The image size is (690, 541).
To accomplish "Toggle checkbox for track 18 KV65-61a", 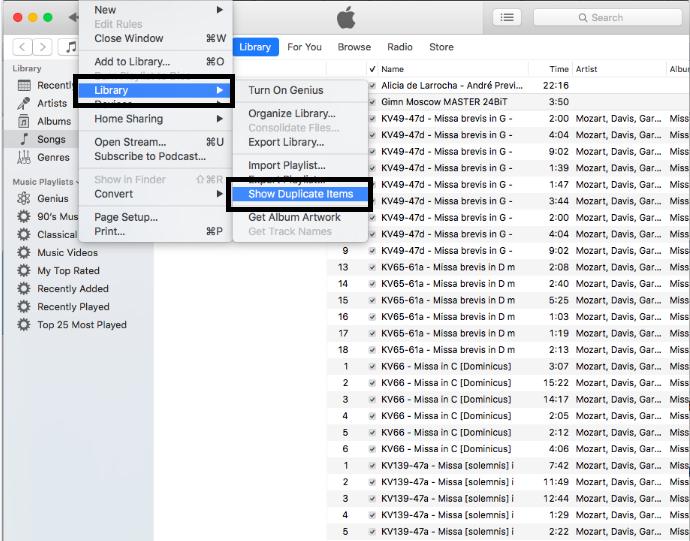I will 372,350.
